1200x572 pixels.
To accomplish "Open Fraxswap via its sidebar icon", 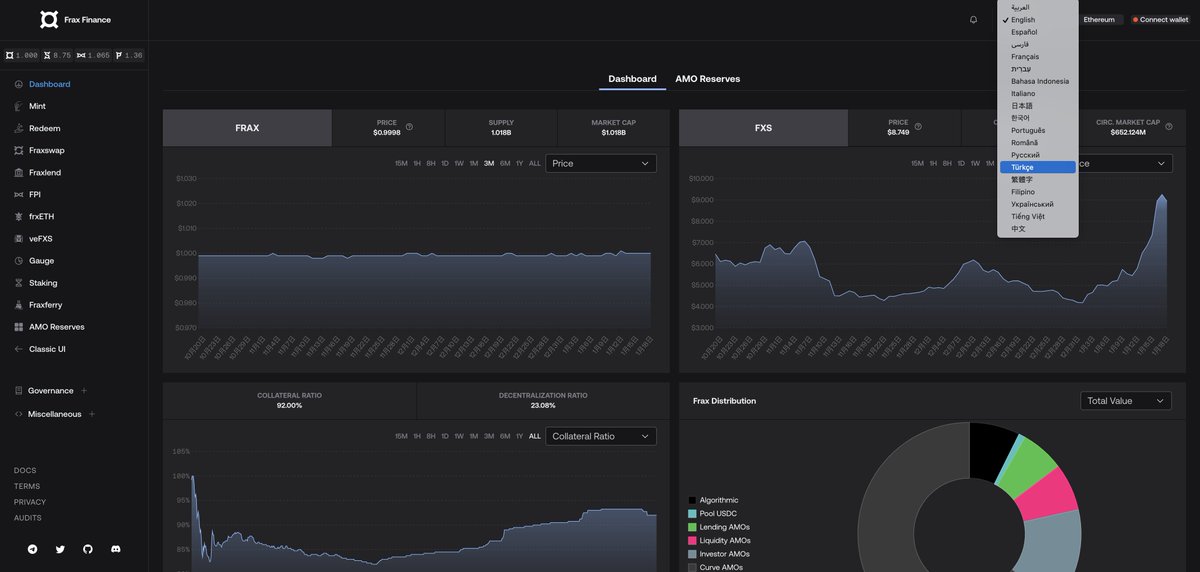I will tap(19, 150).
